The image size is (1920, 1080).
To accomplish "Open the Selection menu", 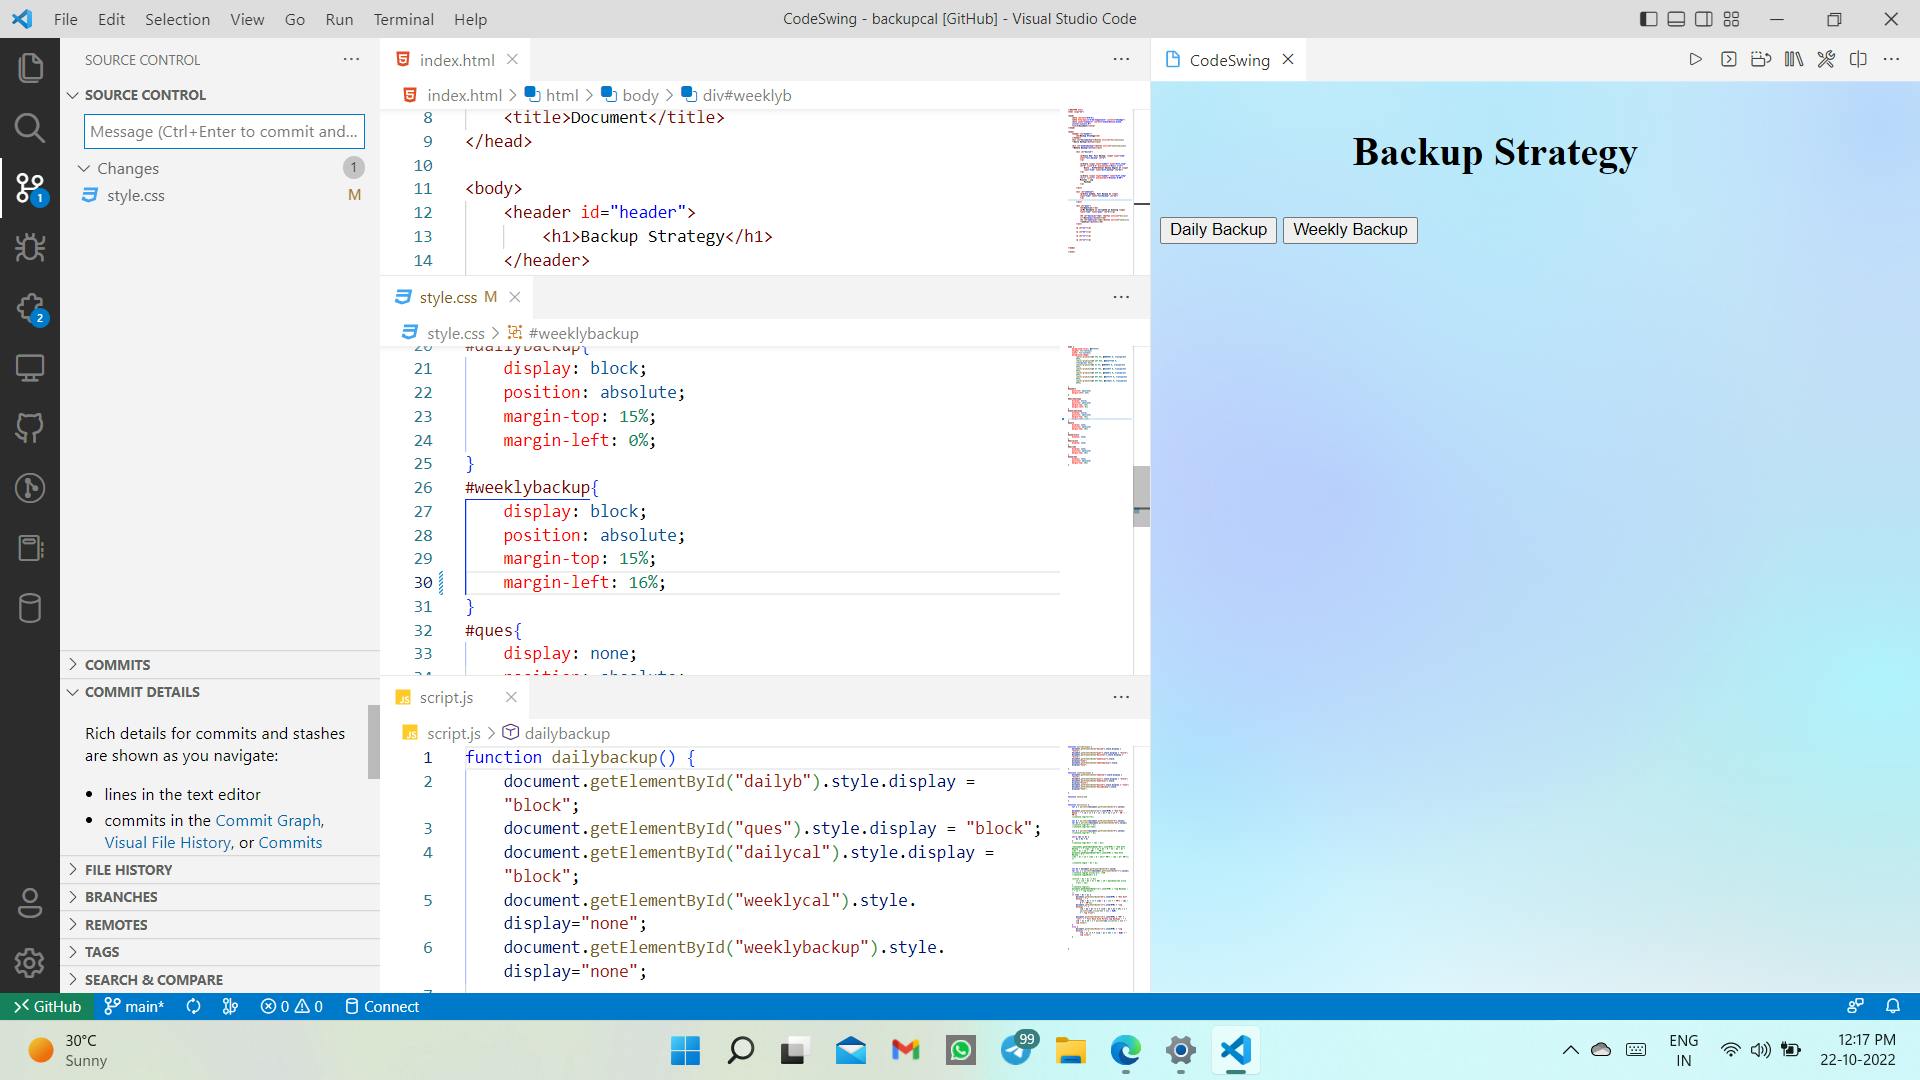I will pyautogui.click(x=177, y=19).
